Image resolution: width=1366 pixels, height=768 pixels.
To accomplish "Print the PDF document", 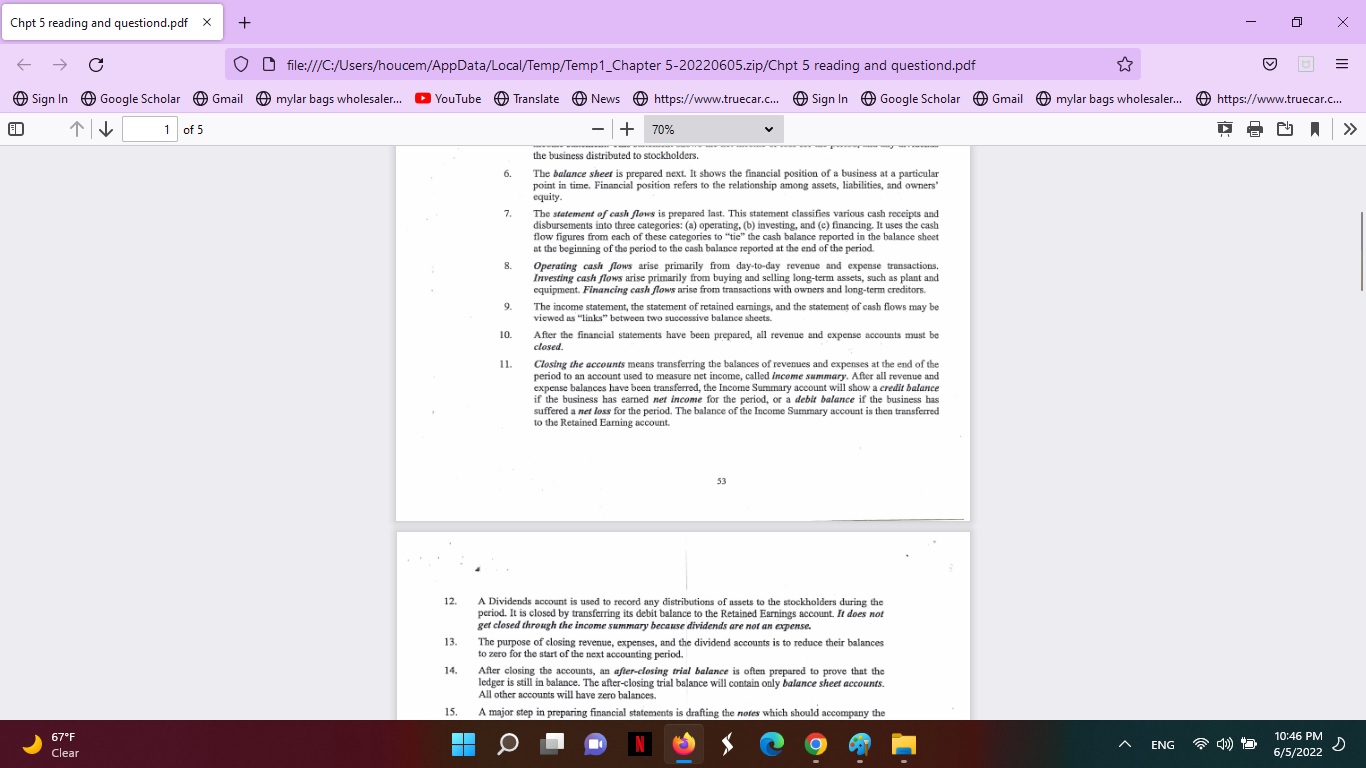I will pyautogui.click(x=1253, y=128).
